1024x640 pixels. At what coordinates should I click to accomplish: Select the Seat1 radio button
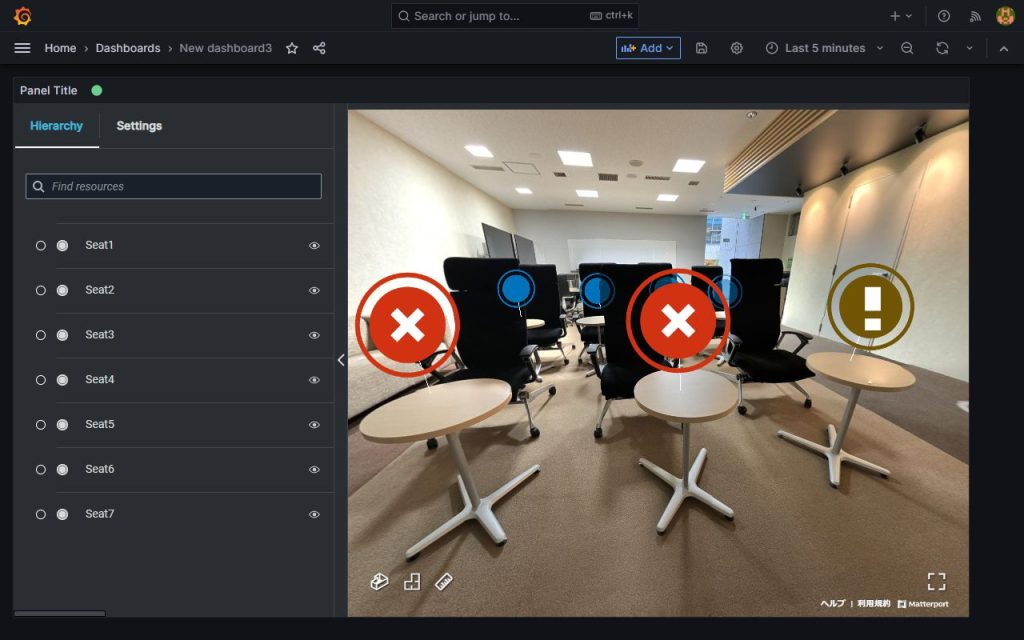[40, 246]
